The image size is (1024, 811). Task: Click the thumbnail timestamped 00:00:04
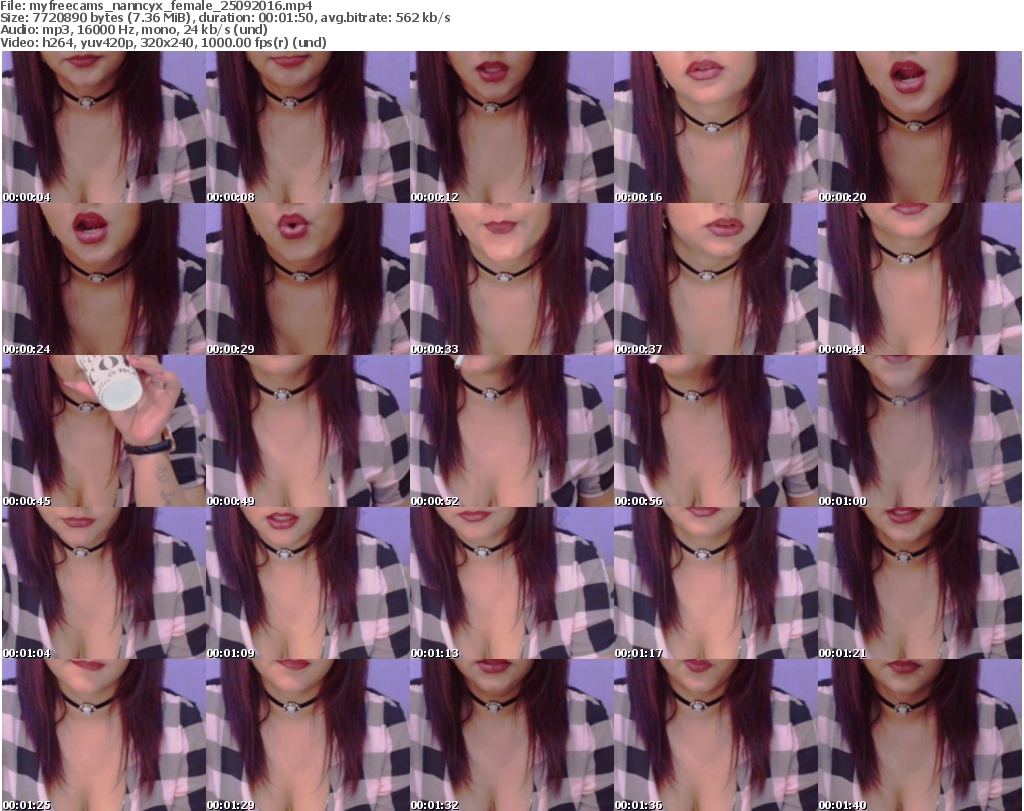103,127
